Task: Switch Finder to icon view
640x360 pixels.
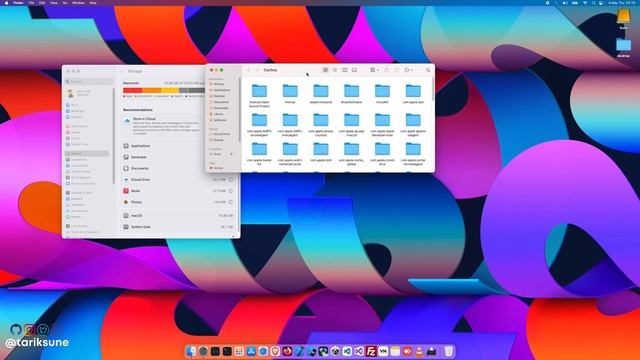Action: coord(325,70)
